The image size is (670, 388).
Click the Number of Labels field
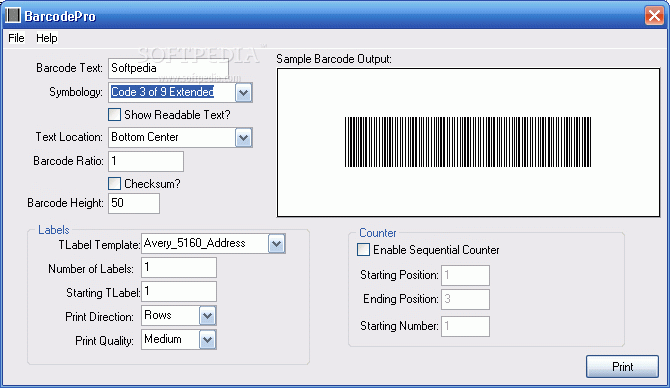tap(179, 267)
